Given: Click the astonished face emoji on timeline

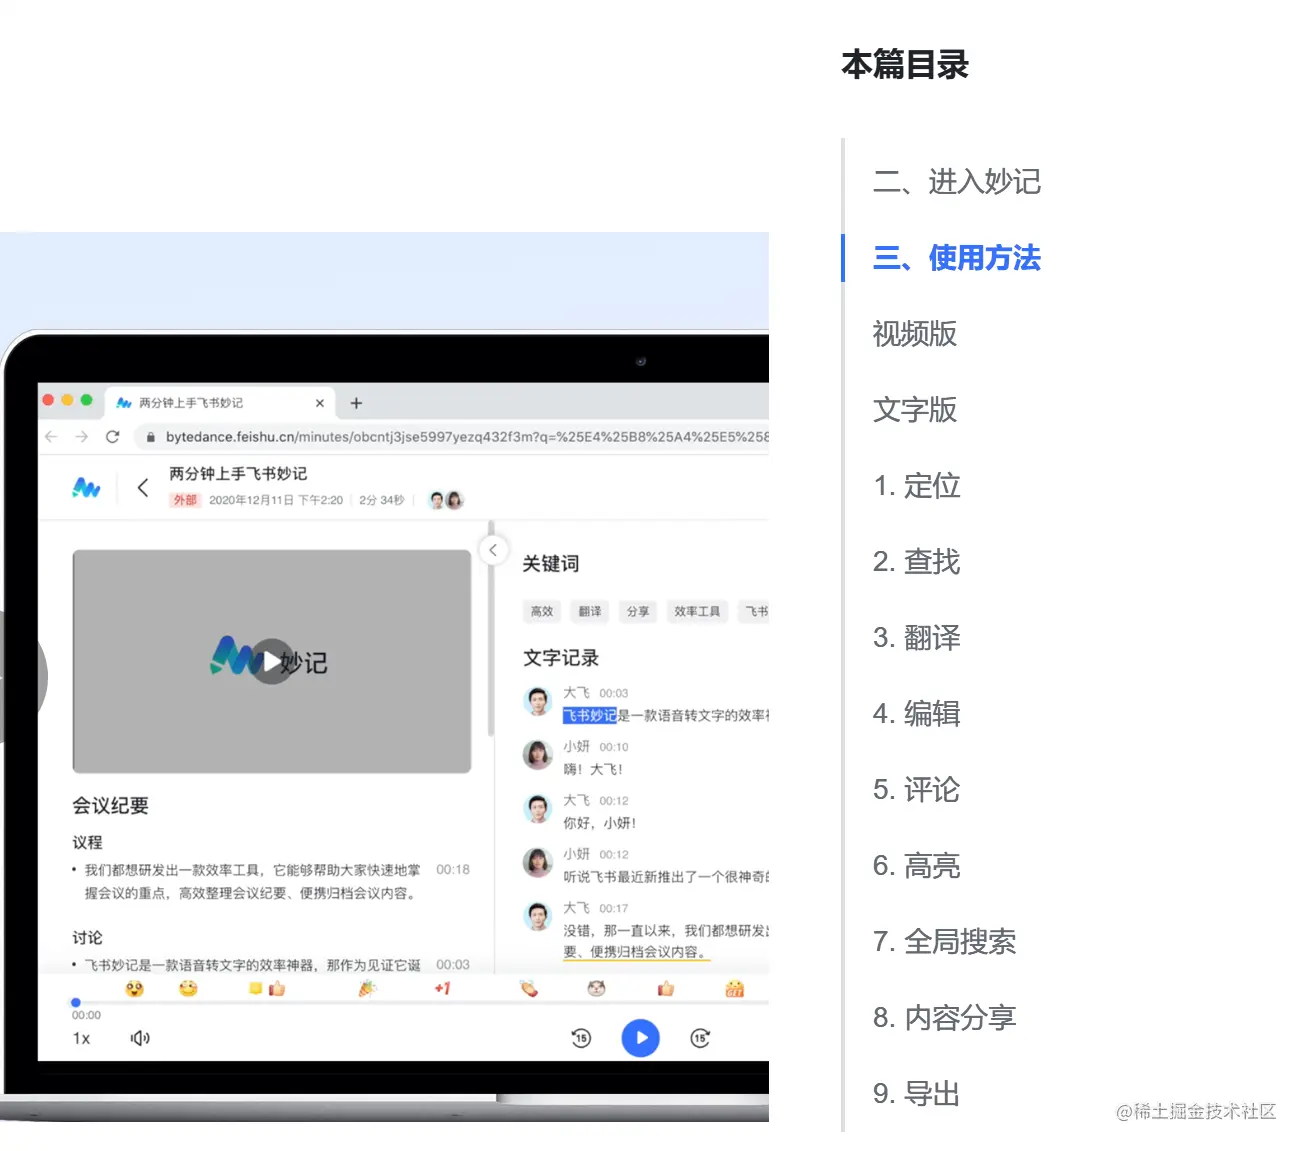Looking at the screenshot, I should (x=135, y=989).
